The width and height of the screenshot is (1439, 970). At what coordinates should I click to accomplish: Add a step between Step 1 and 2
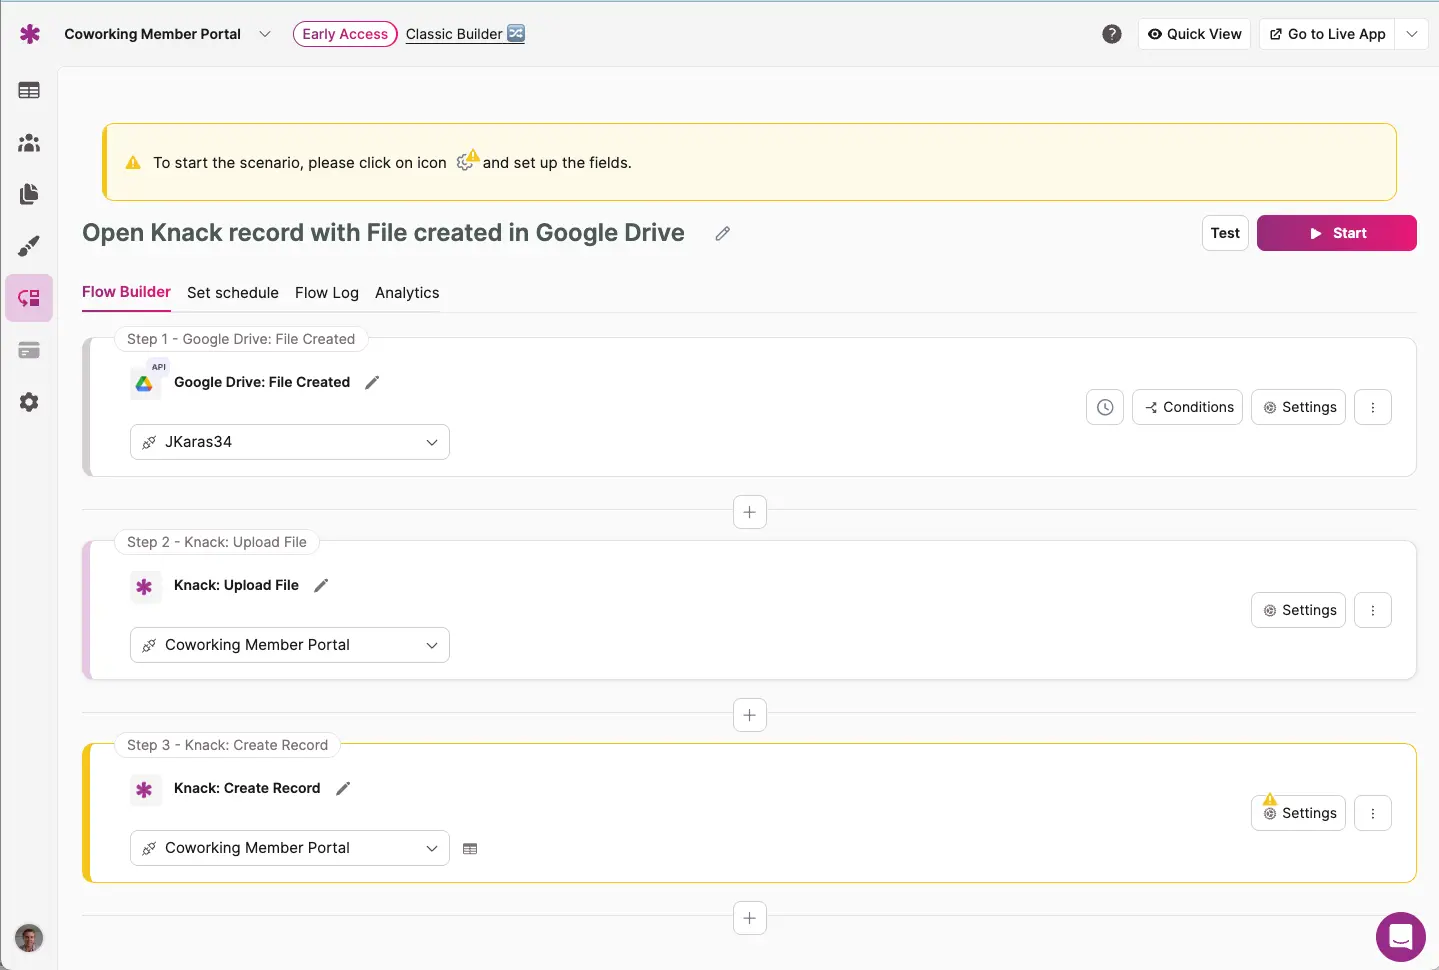pyautogui.click(x=749, y=512)
